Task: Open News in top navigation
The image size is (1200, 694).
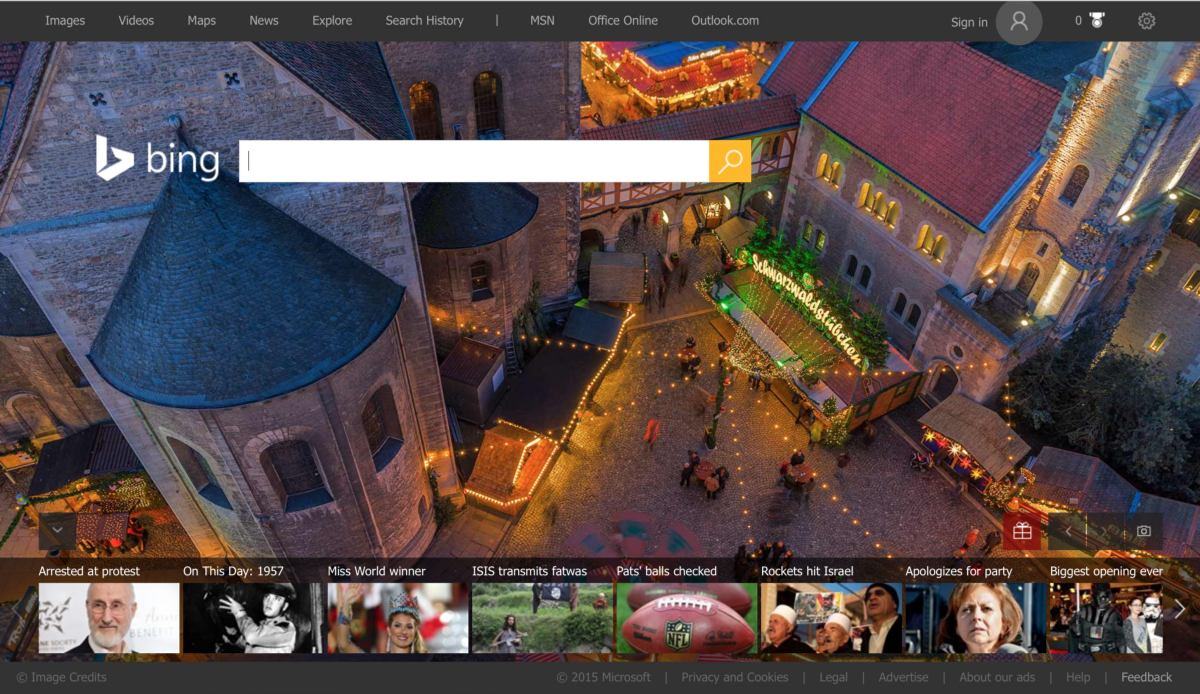Action: (264, 20)
